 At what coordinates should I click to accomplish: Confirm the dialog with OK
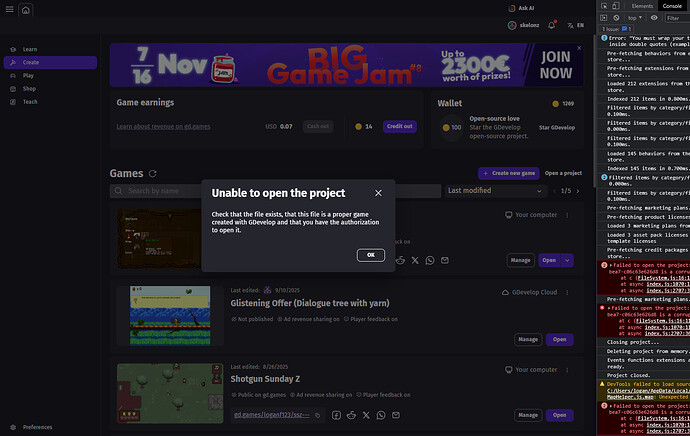point(371,255)
